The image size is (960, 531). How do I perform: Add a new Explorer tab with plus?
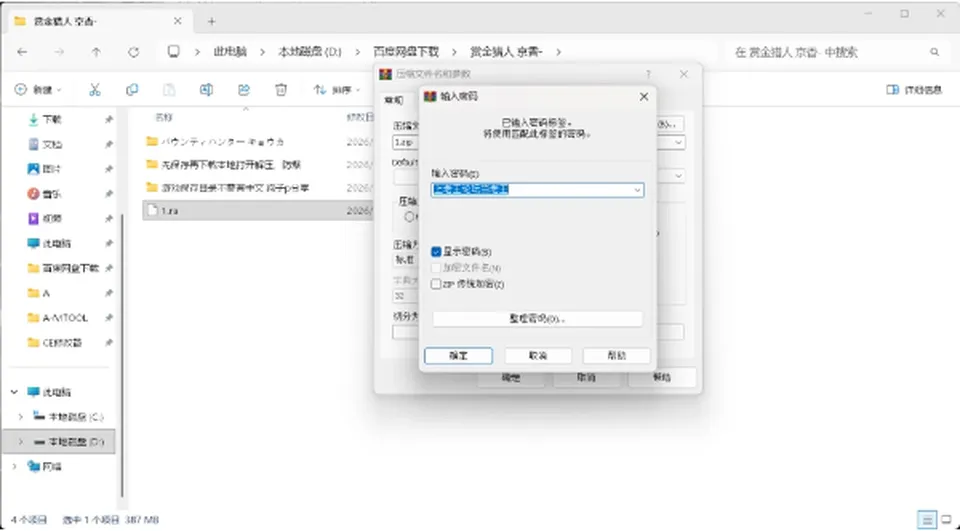tap(211, 21)
